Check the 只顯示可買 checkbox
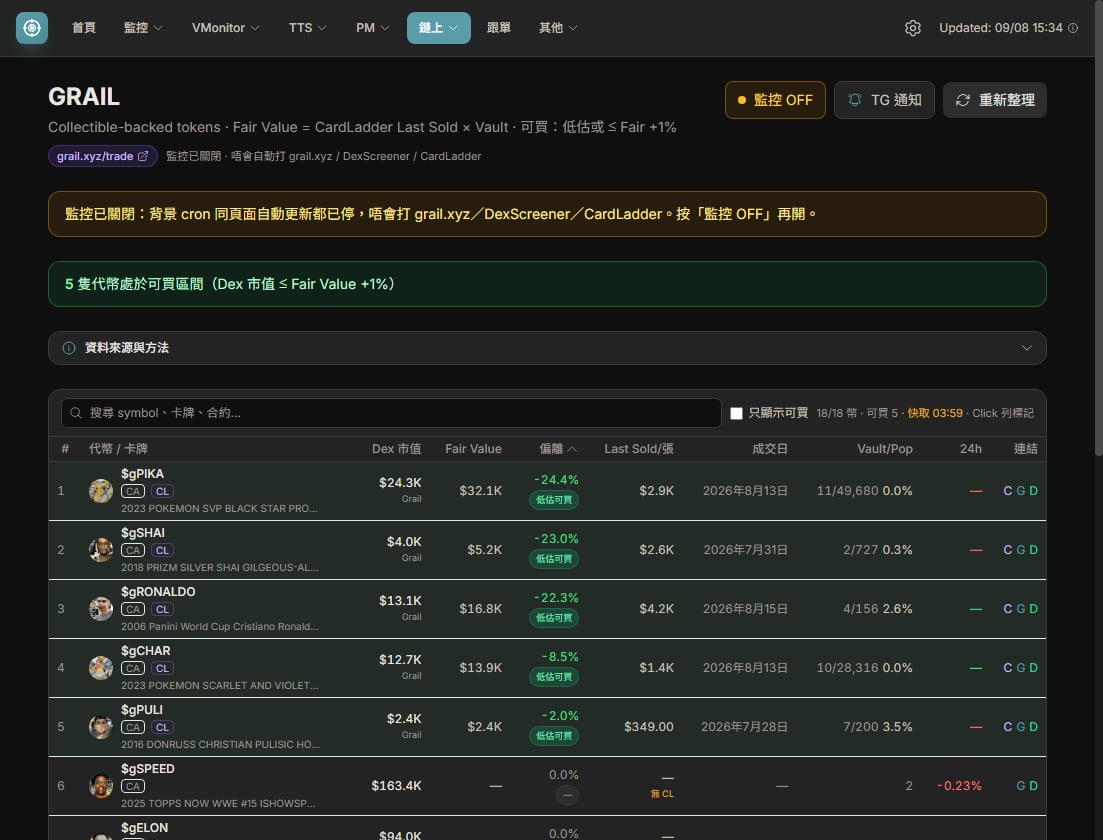This screenshot has height=840, width=1103. (737, 413)
